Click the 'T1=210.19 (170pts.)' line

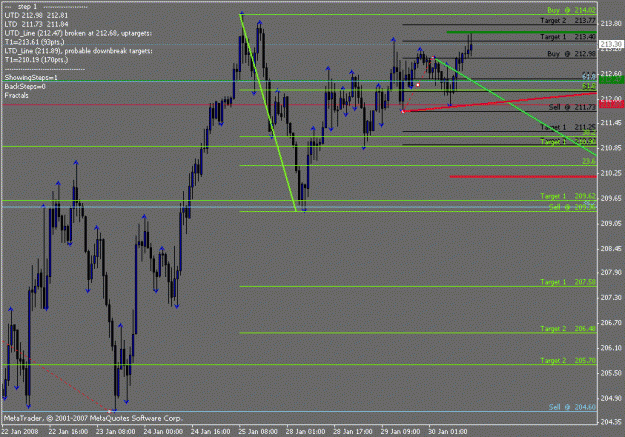36,60
